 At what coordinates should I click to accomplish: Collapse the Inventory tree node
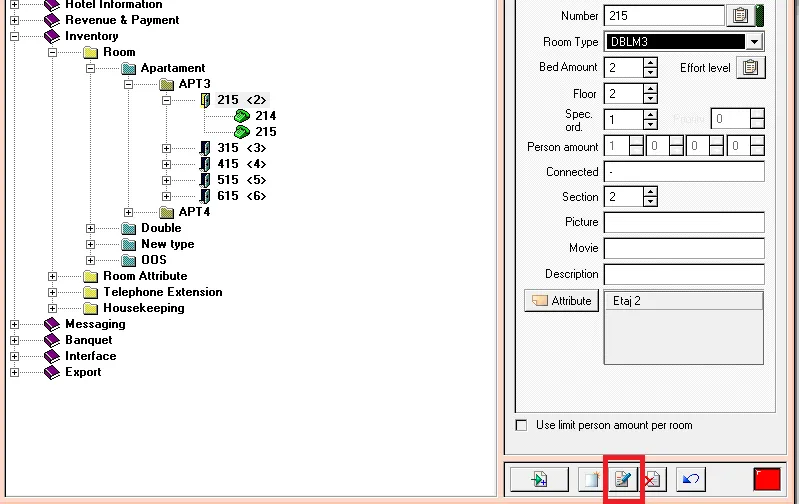pyautogui.click(x=14, y=36)
